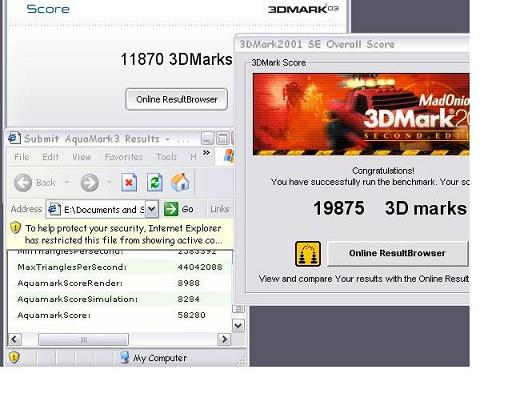Image resolution: width=512 pixels, height=410 pixels.
Task: Click the MaxTrianglesPerSecond label
Action: pyautogui.click(x=72, y=267)
